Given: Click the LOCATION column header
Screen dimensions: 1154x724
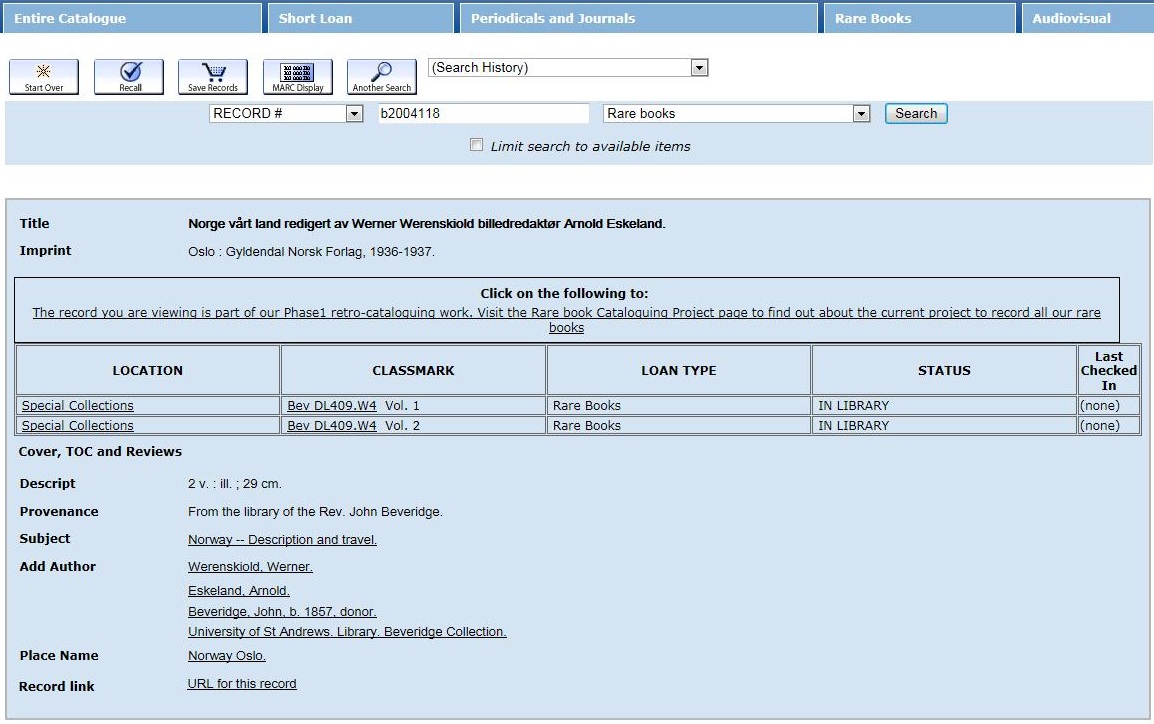Looking at the screenshot, I should tap(147, 370).
